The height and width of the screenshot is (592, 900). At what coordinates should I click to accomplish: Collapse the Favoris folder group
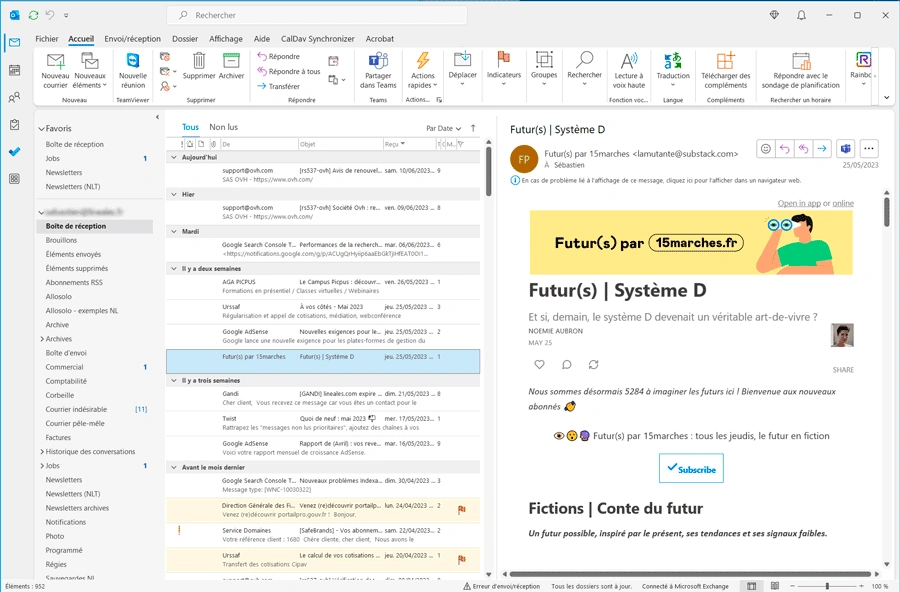click(x=41, y=129)
